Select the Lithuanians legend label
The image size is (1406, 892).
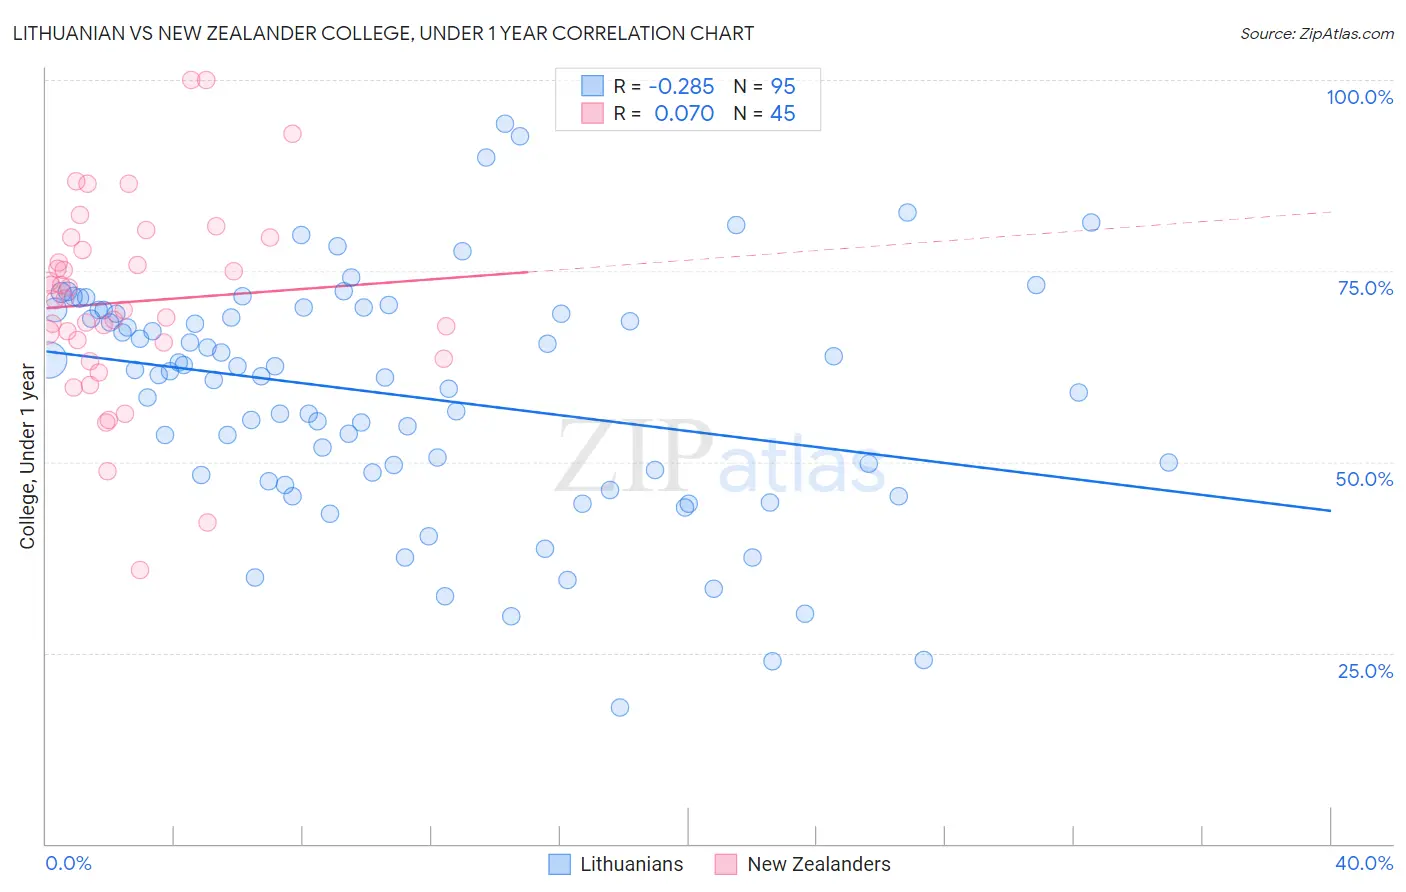tap(632, 864)
